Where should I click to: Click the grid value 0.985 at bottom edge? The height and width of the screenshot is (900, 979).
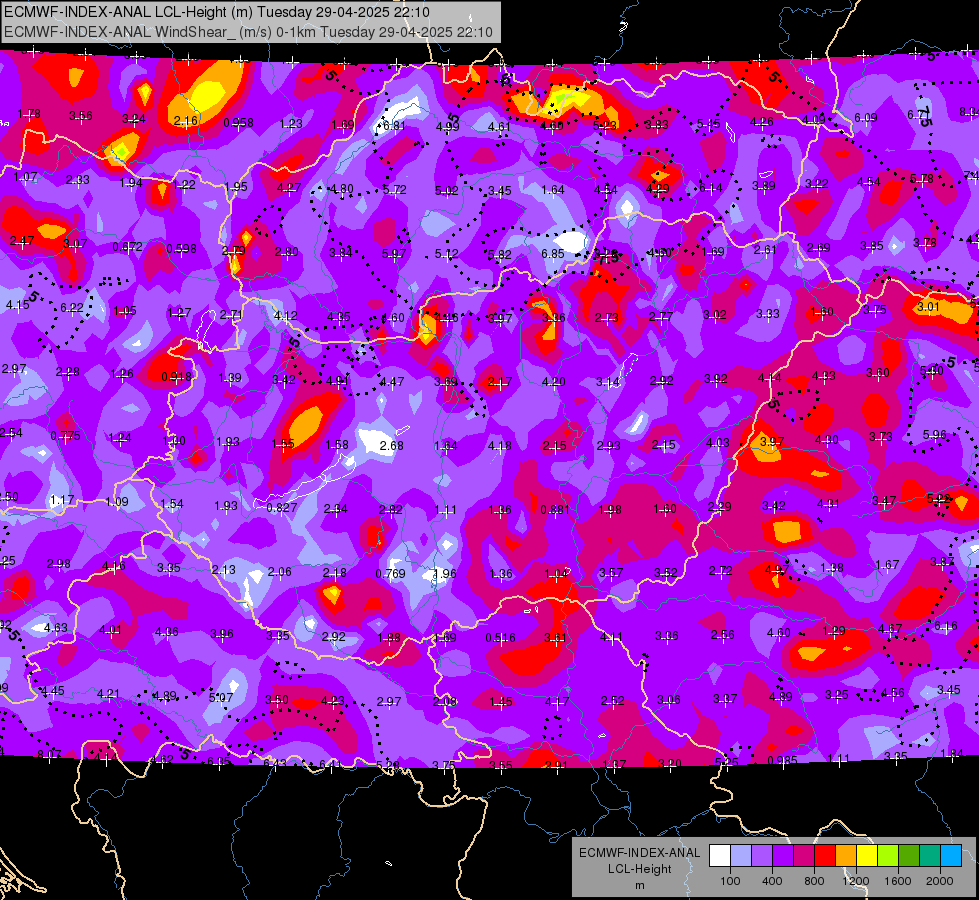click(782, 760)
